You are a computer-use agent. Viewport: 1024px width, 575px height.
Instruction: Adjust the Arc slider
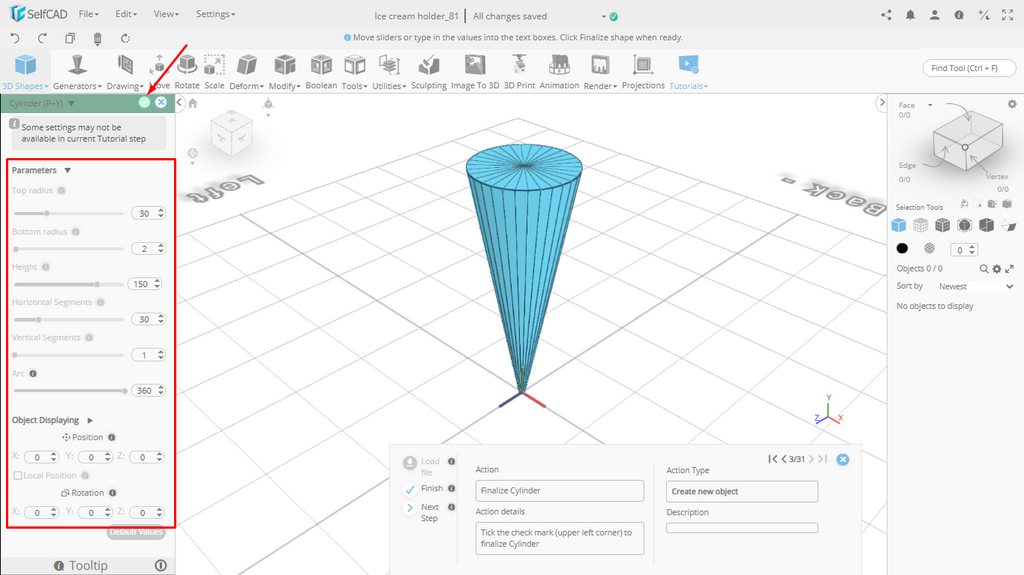point(69,390)
